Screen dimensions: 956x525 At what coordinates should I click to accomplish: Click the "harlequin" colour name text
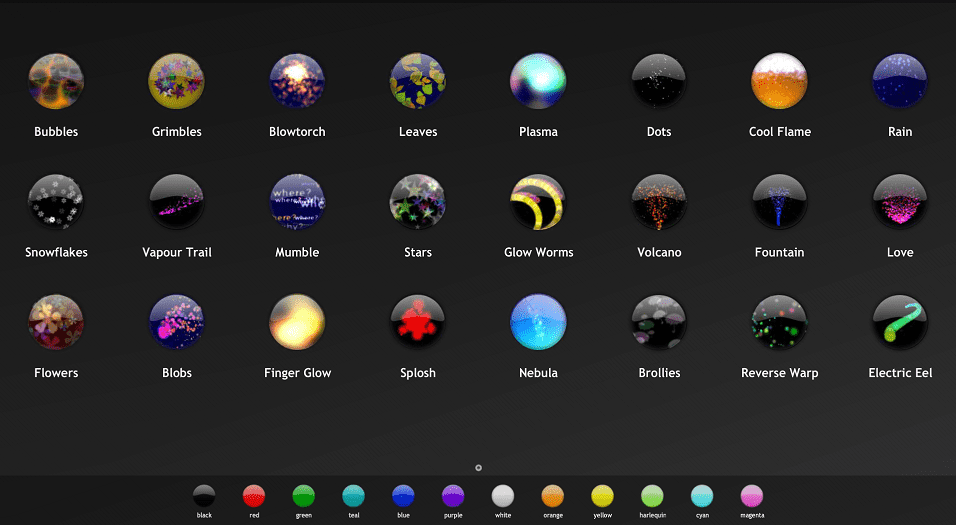(x=652, y=515)
